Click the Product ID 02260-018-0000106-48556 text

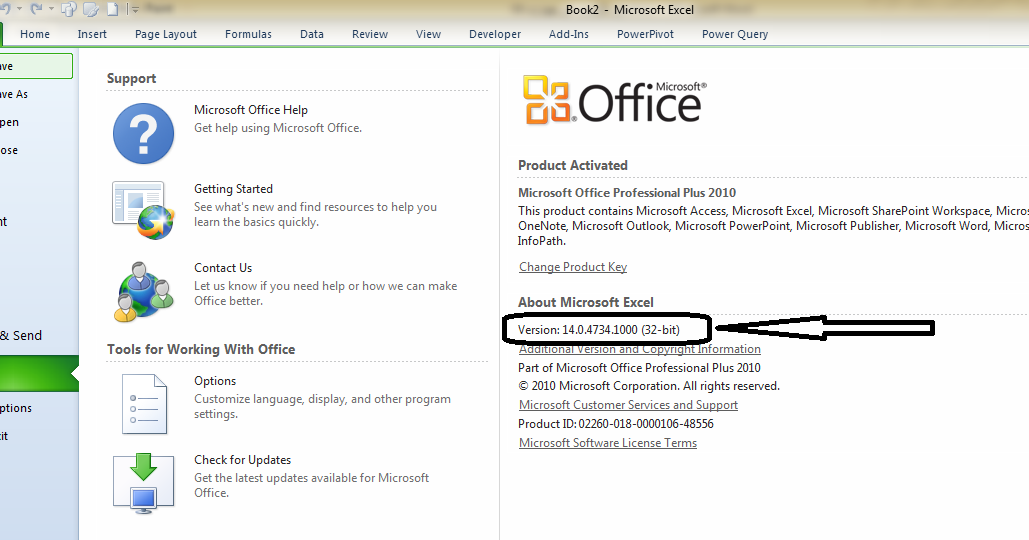(616, 424)
